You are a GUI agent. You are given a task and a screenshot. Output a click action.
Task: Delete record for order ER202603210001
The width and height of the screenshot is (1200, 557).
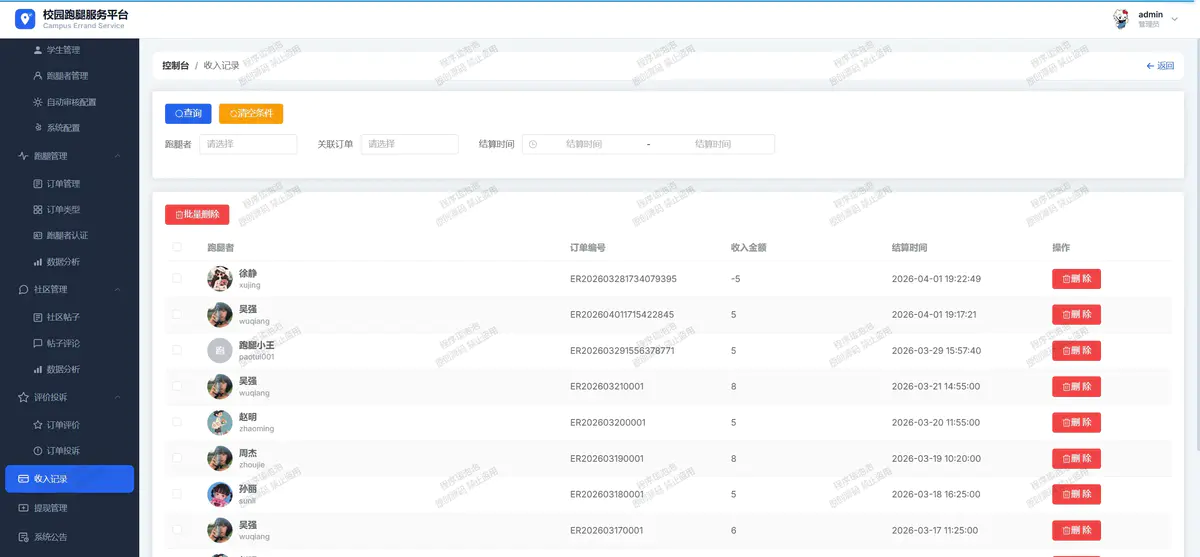point(1076,387)
